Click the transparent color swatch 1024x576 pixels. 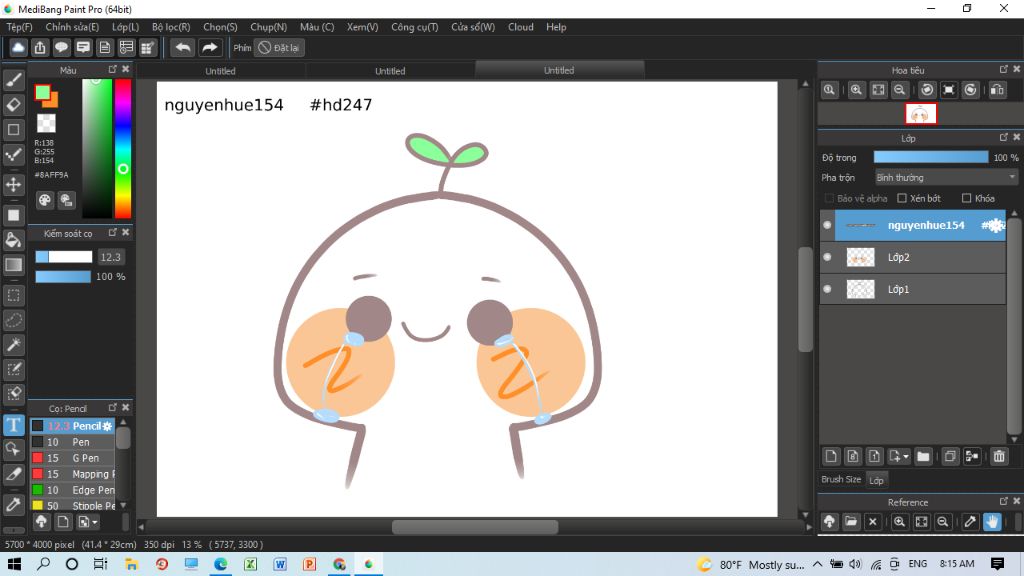(46, 123)
